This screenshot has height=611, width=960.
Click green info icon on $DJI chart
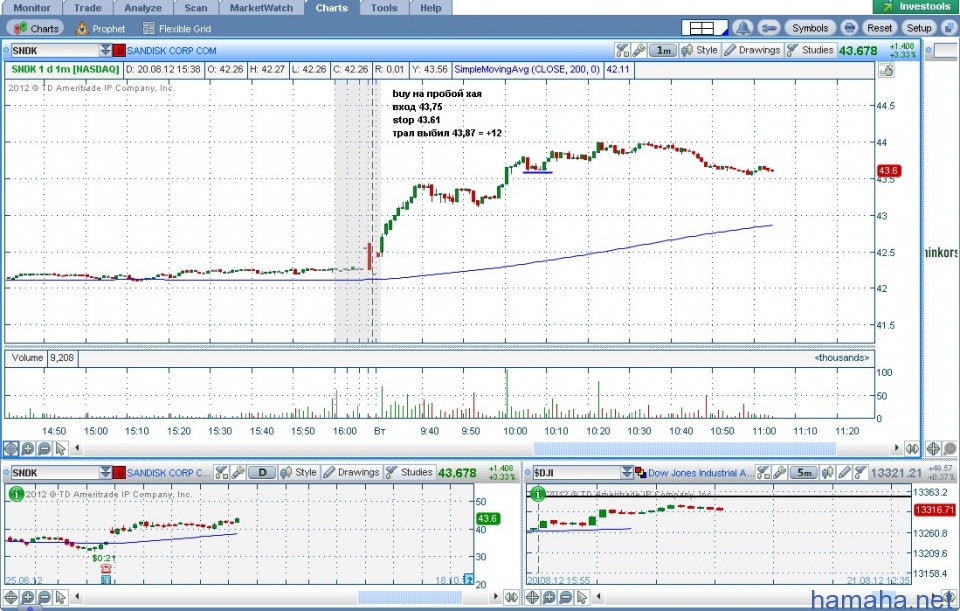pos(538,493)
